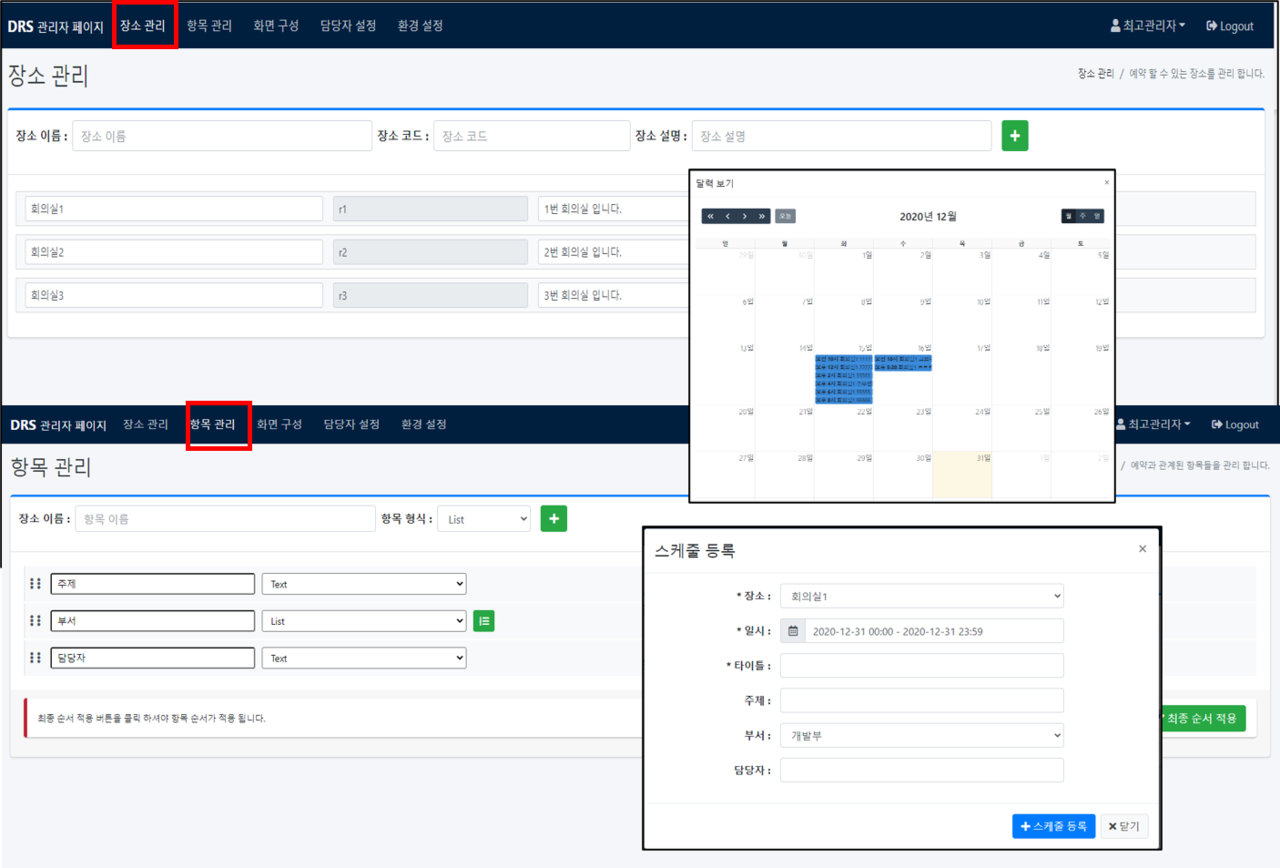This screenshot has width=1280, height=868.
Task: Focus the 주제 field in the schedule dialog
Action: pos(922,701)
